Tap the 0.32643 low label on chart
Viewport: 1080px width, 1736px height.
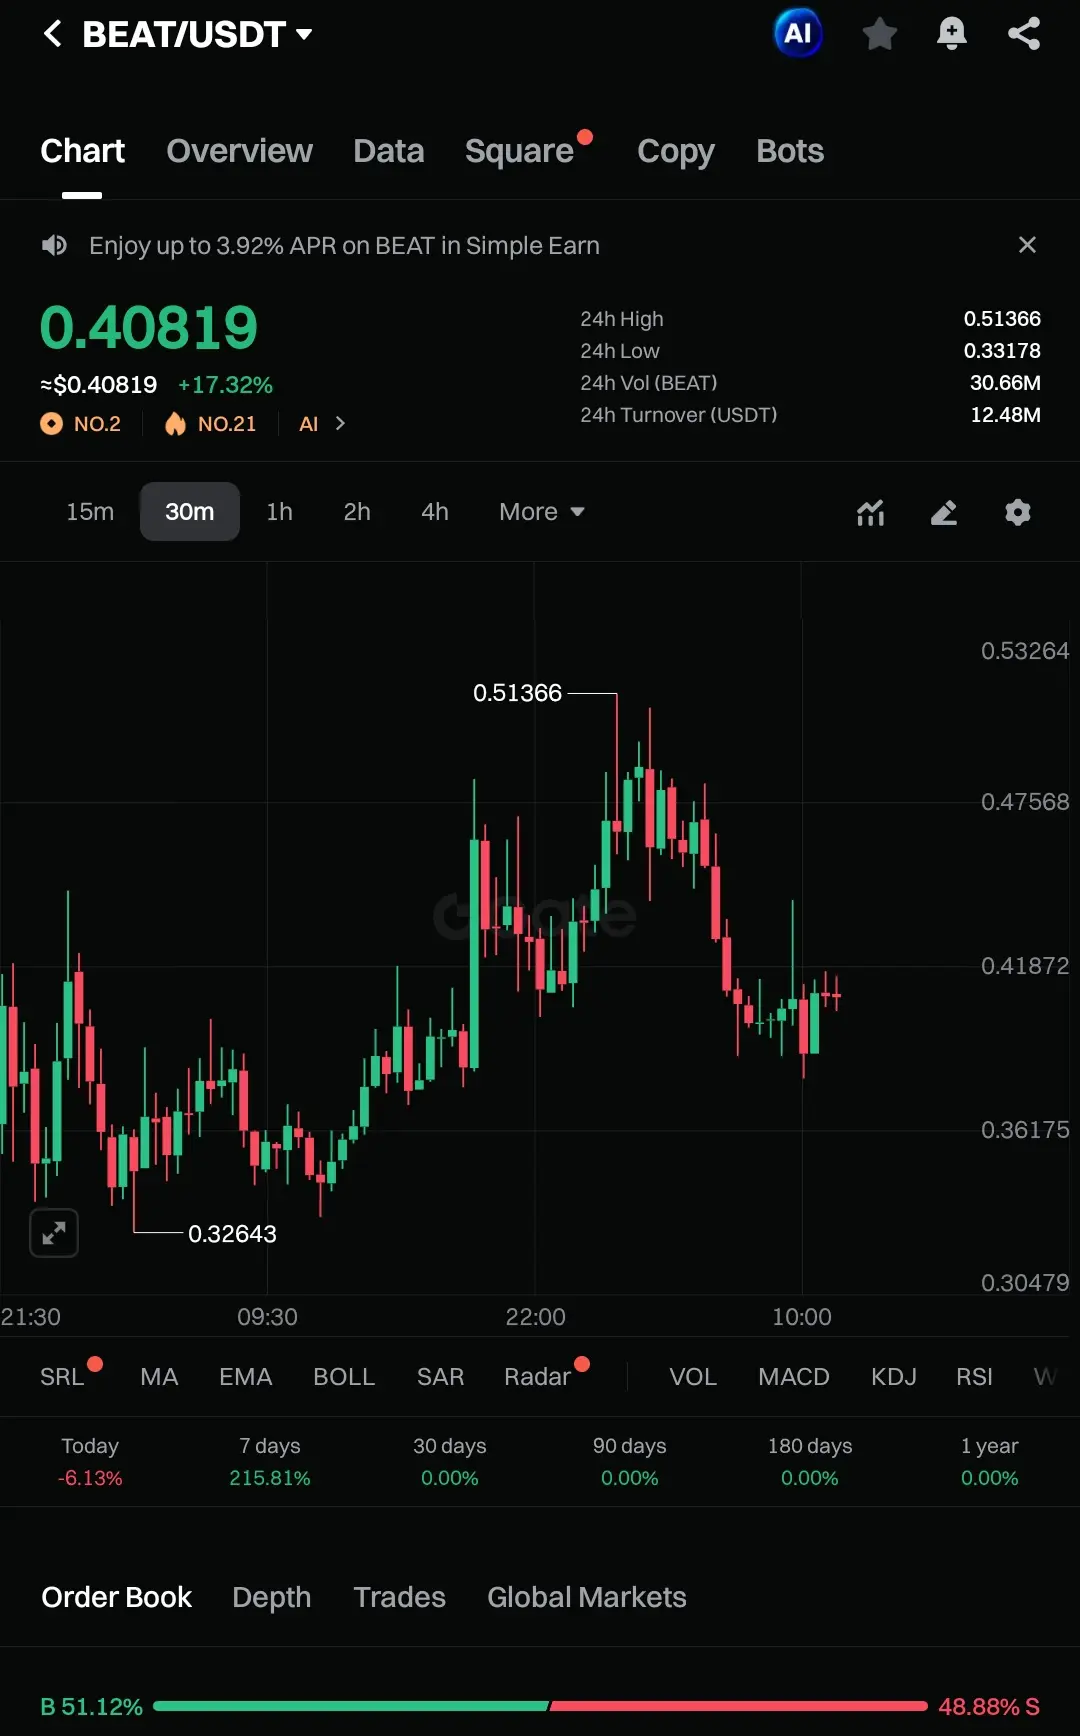[x=232, y=1234]
